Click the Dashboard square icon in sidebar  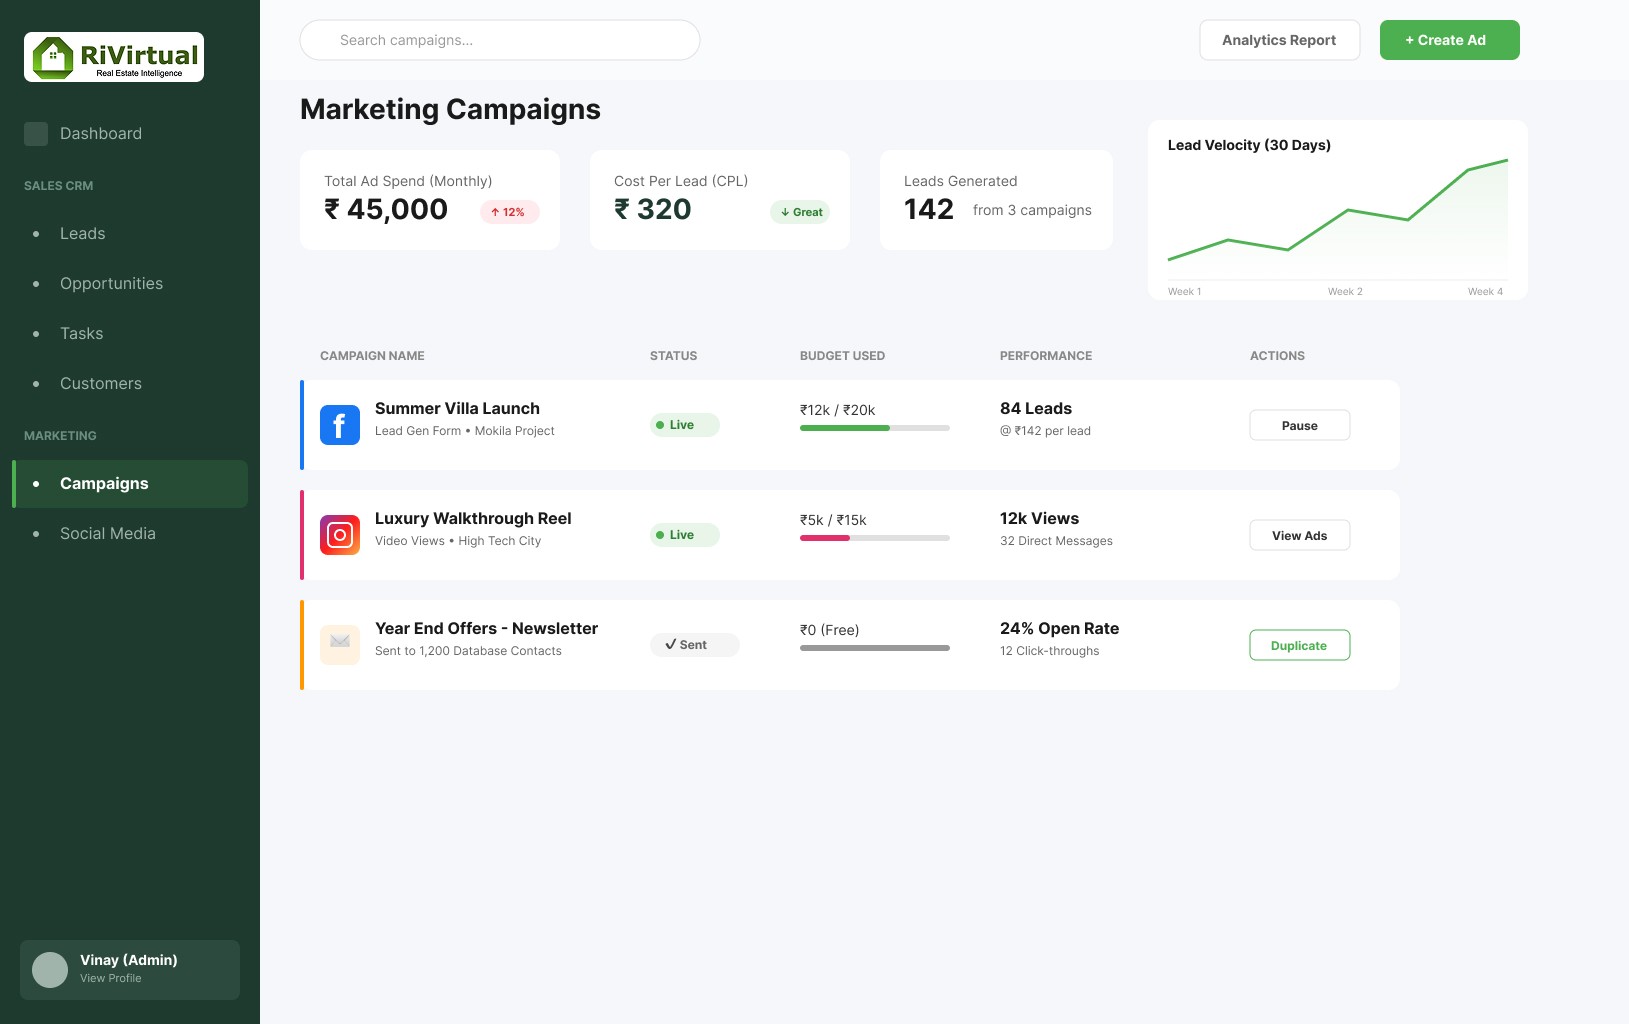pos(36,134)
